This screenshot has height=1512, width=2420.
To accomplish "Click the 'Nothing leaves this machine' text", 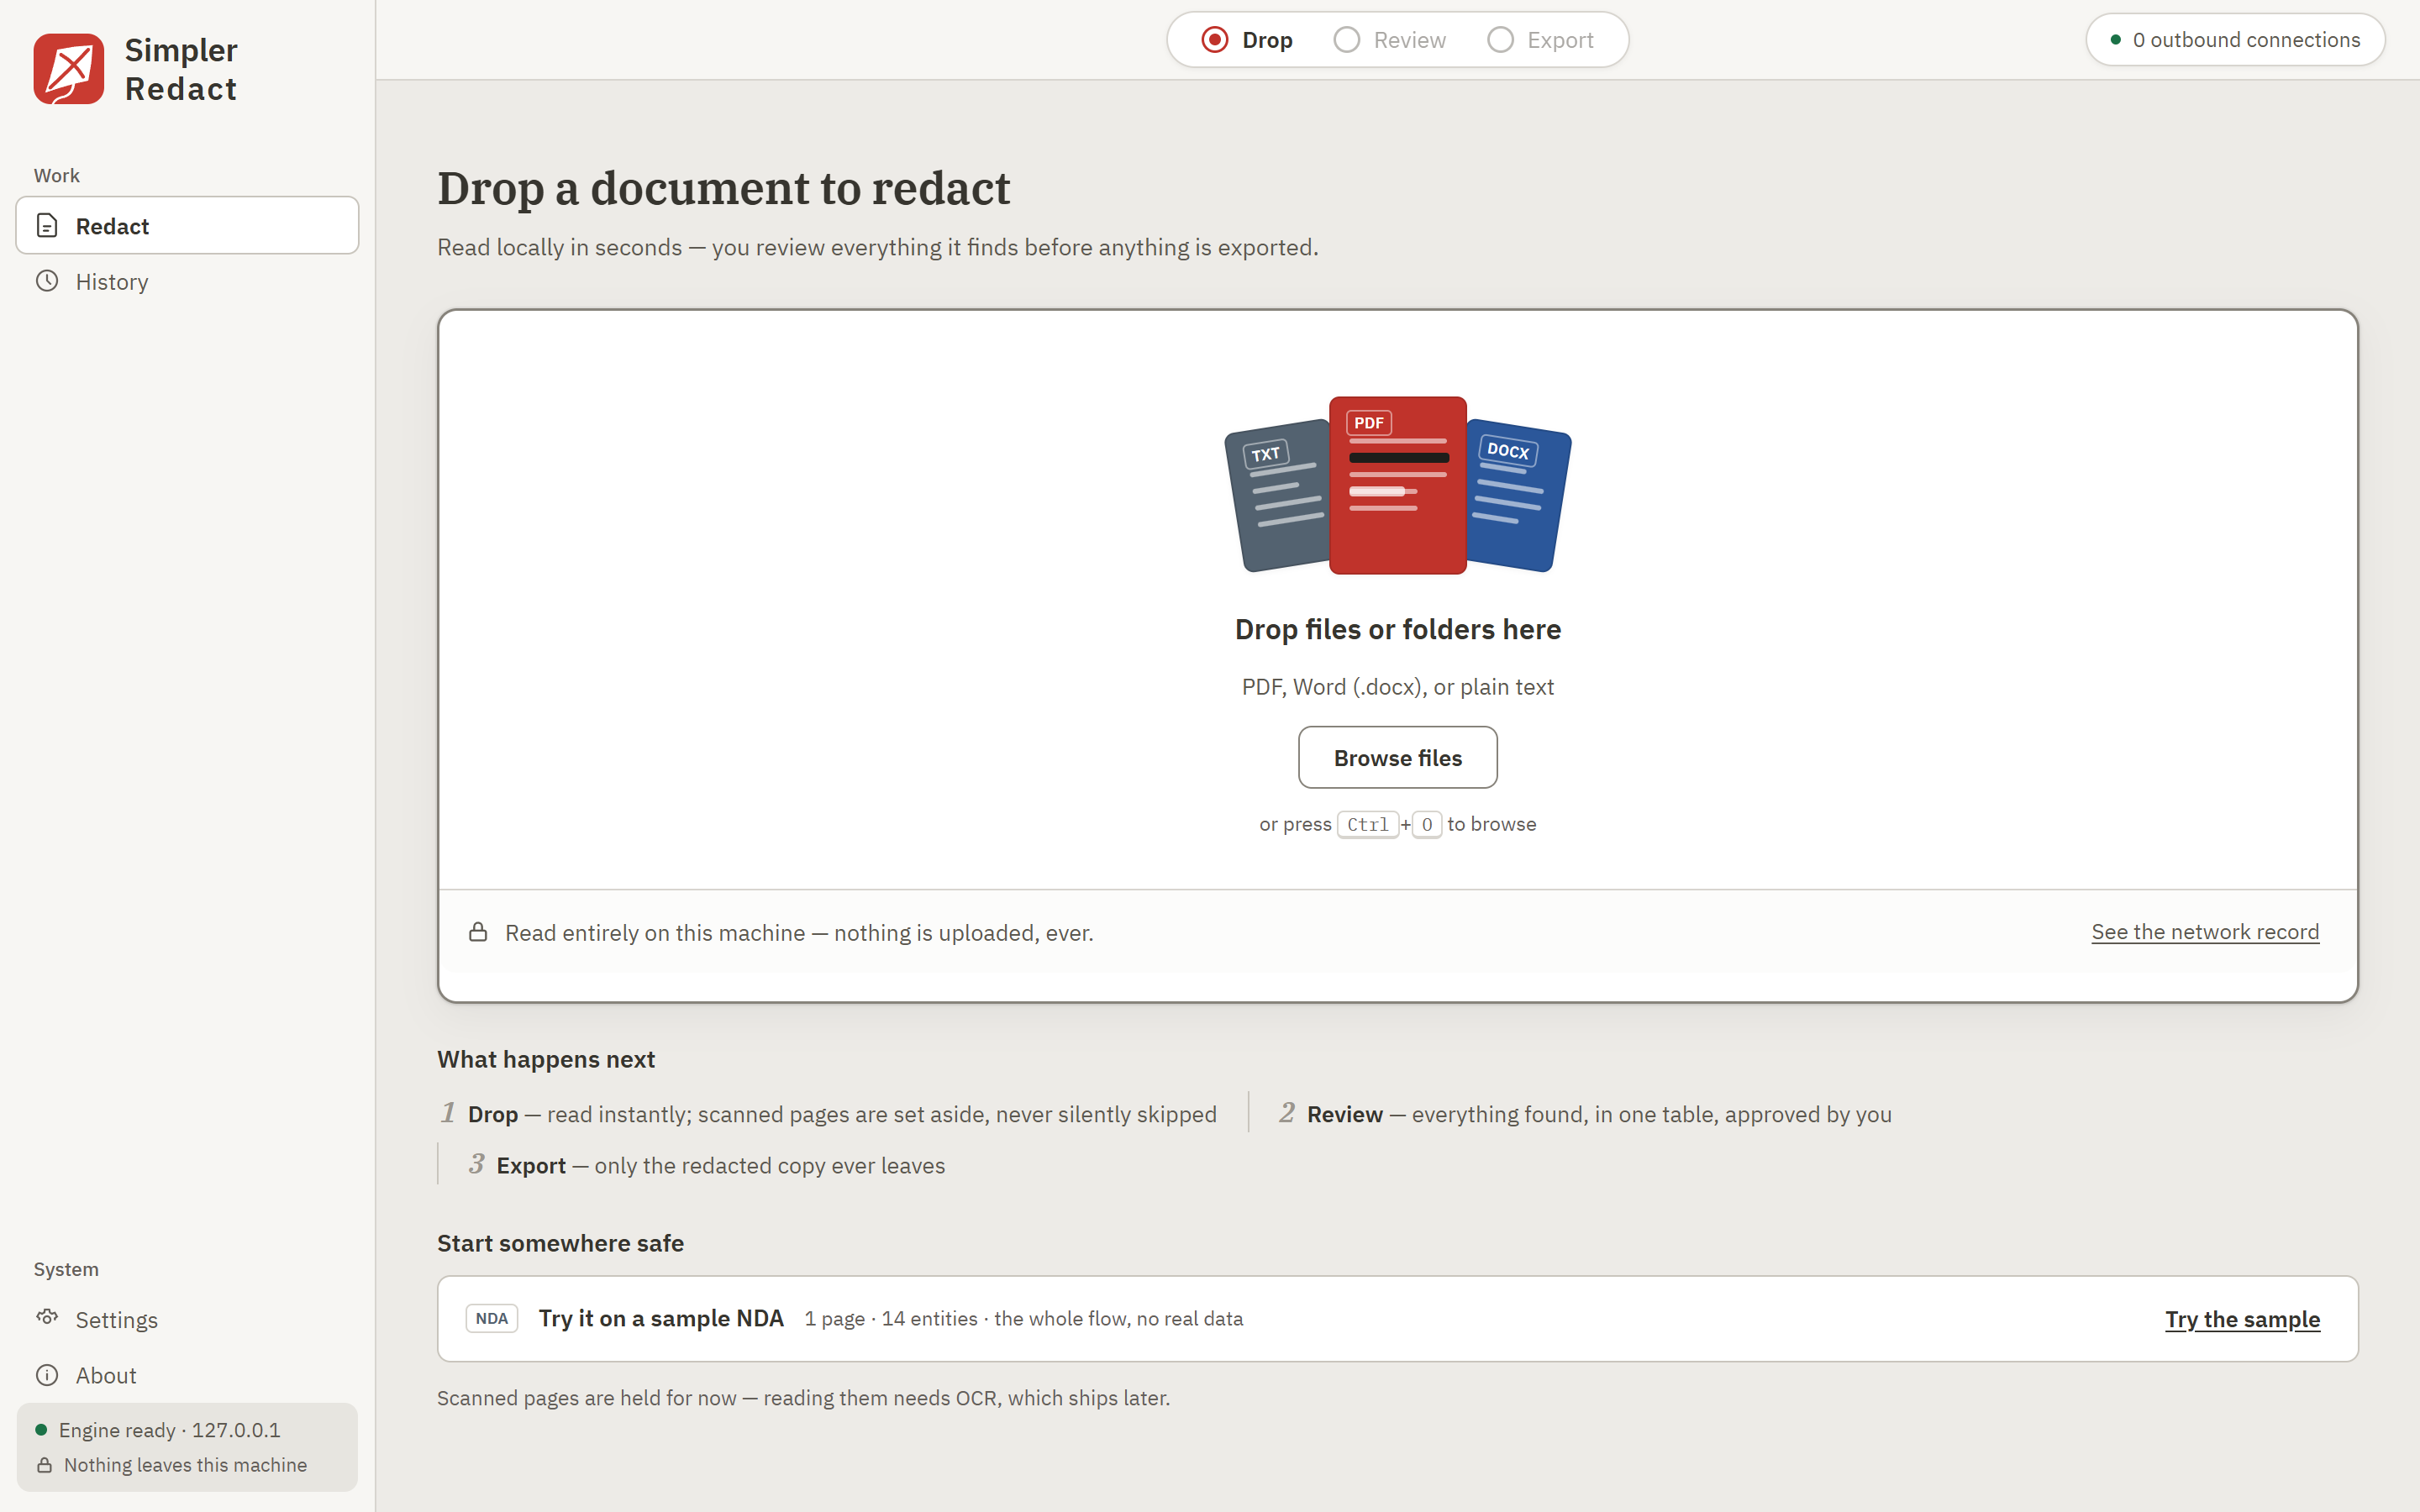I will pyautogui.click(x=185, y=1465).
